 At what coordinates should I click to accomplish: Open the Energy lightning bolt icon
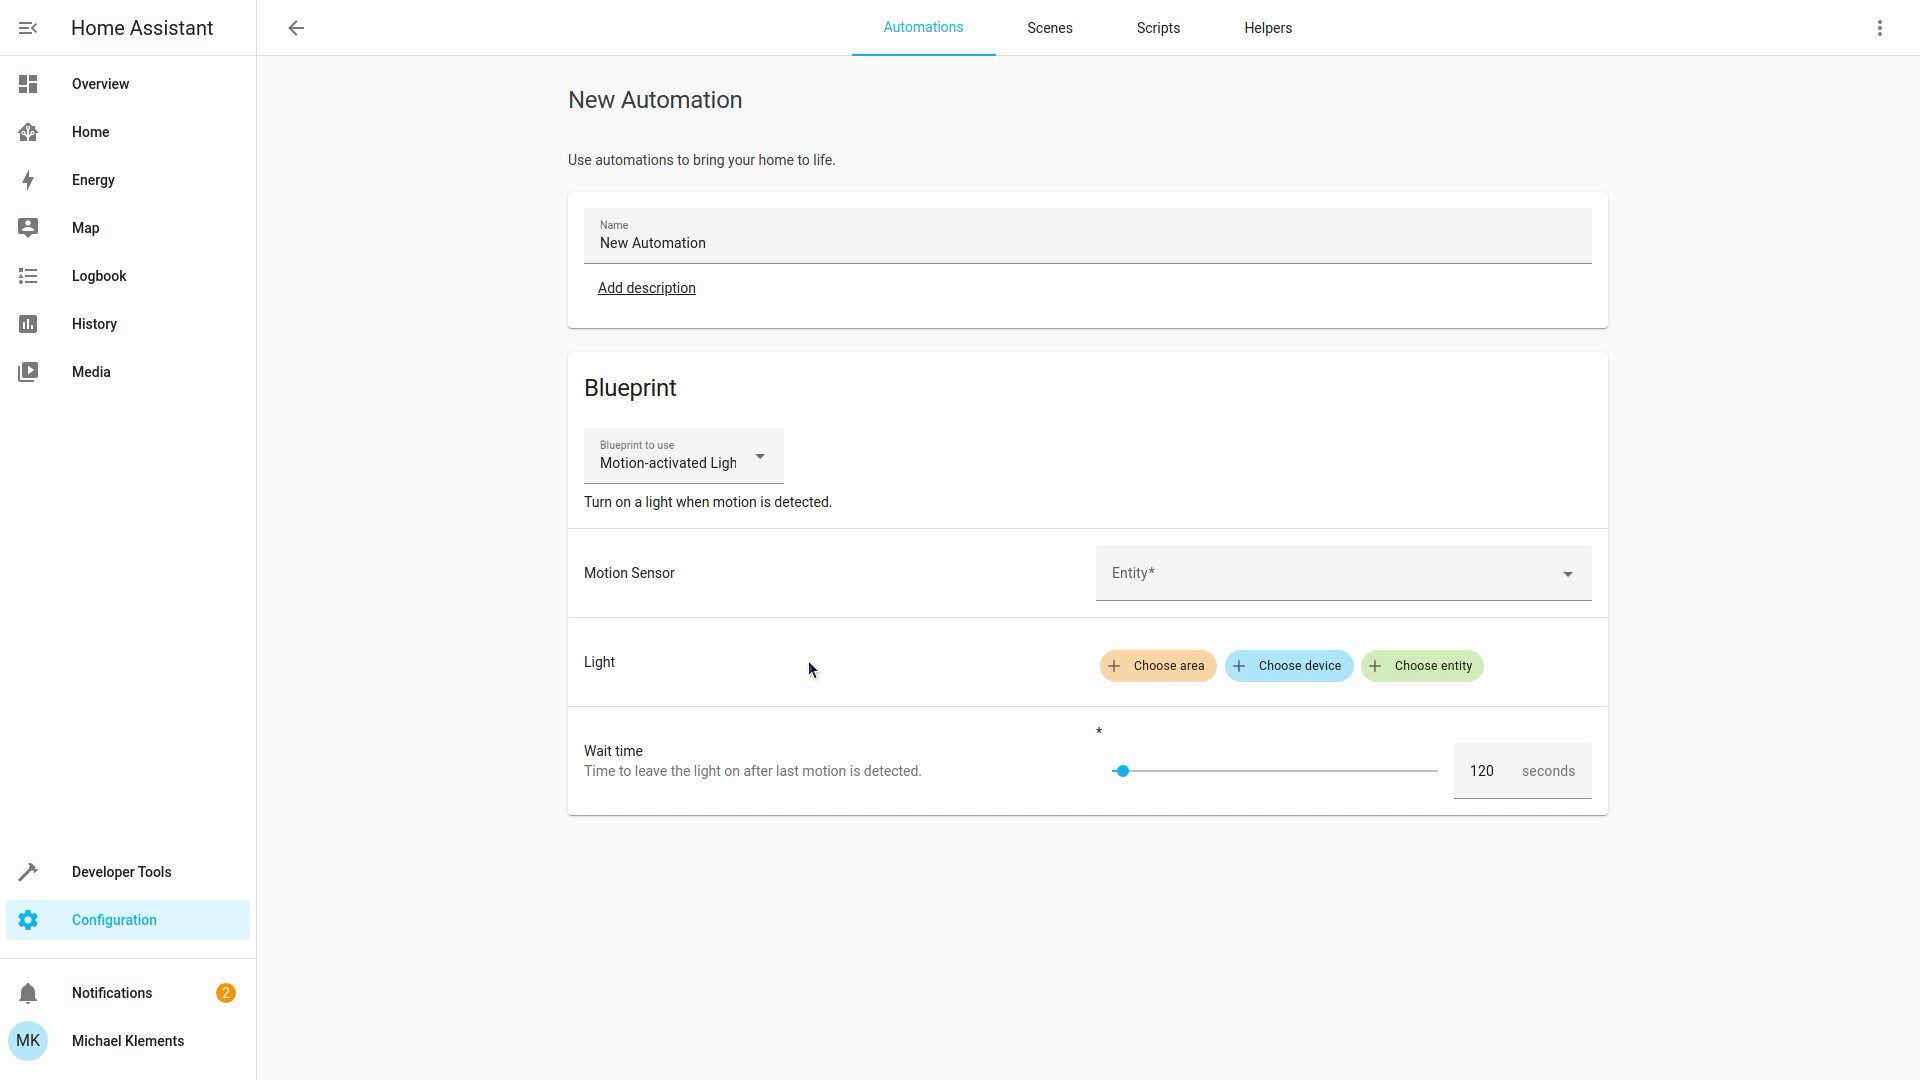(x=28, y=180)
